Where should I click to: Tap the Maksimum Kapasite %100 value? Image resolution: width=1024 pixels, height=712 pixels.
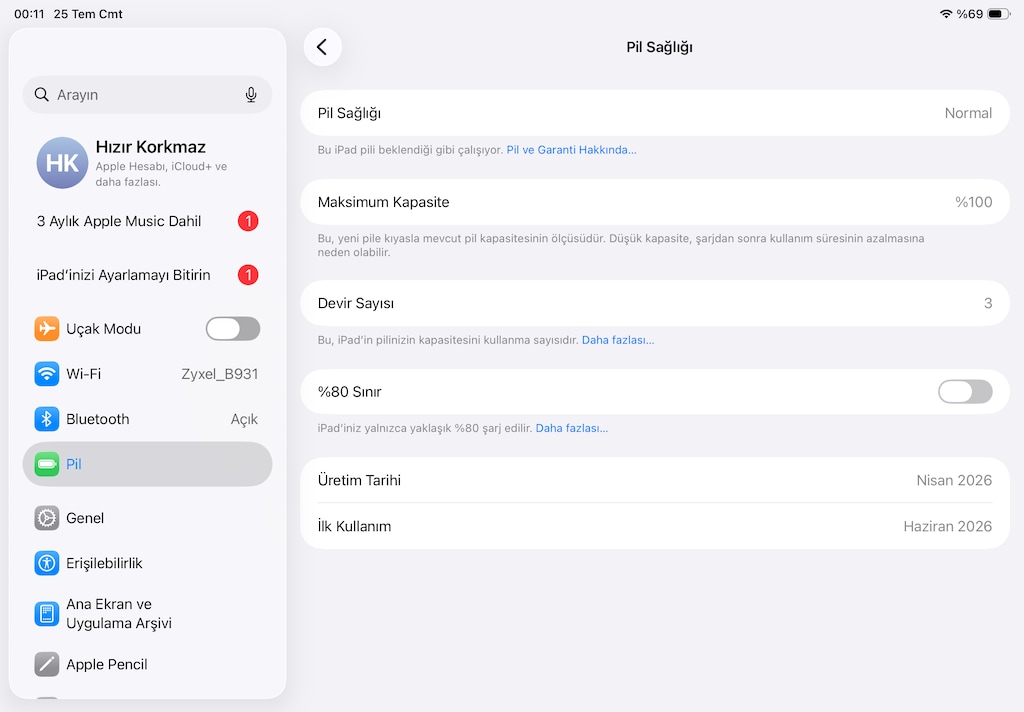click(x=973, y=202)
